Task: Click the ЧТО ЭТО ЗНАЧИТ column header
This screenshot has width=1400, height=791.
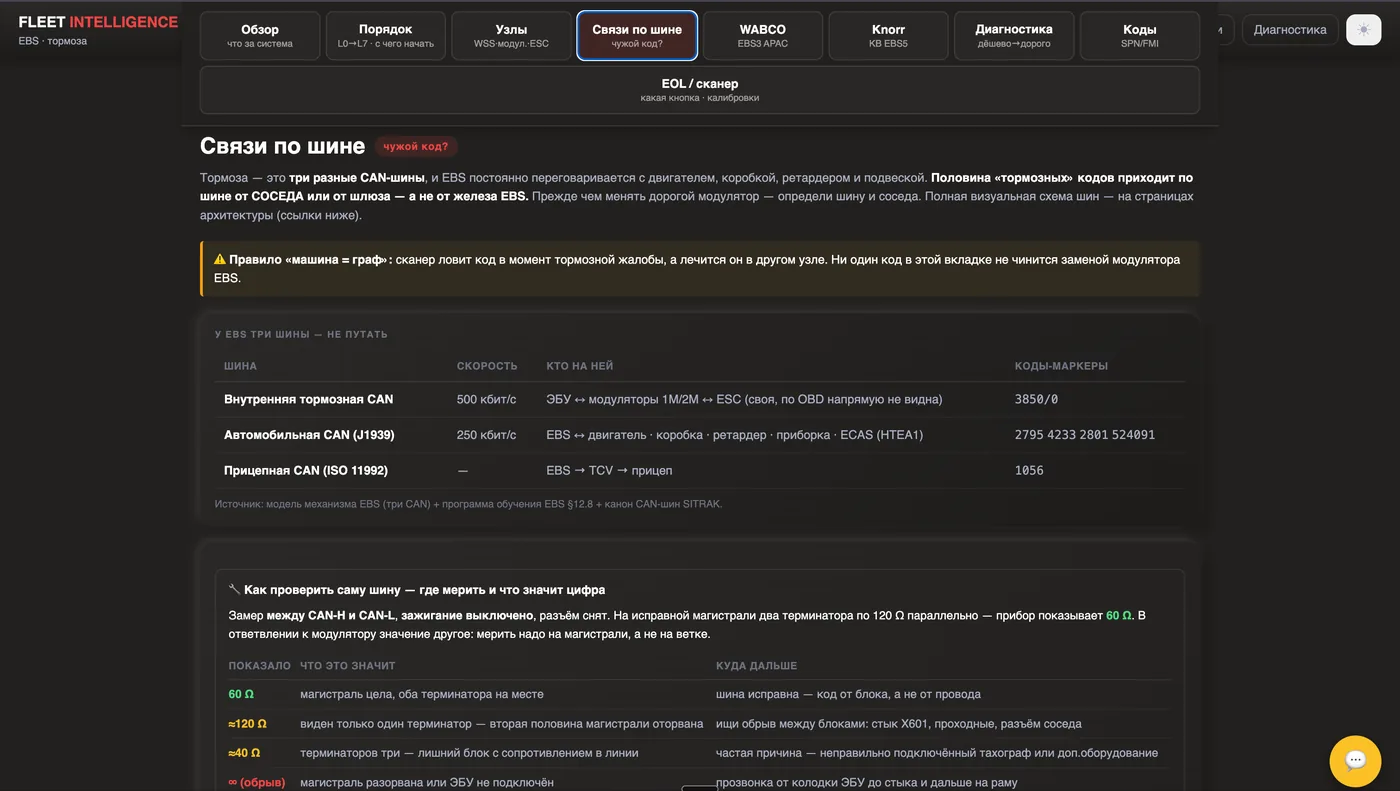Action: click(x=348, y=666)
